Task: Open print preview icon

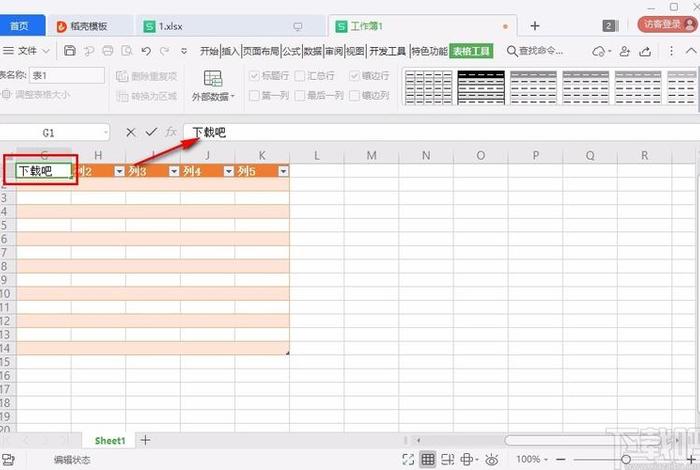Action: [127, 51]
